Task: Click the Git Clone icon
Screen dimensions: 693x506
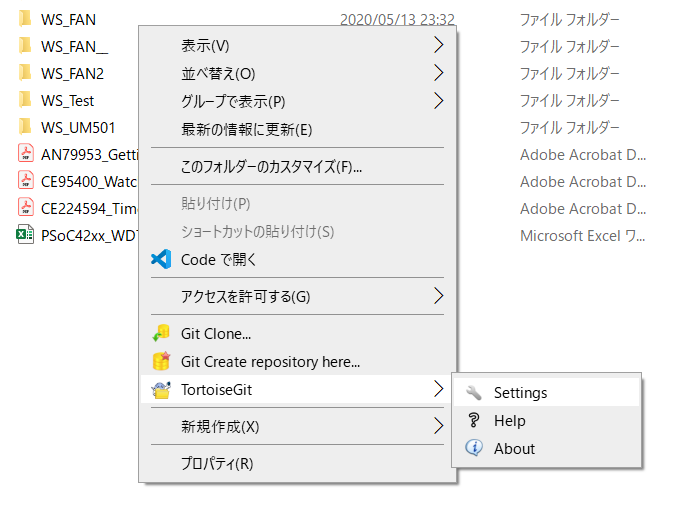Action: [x=161, y=334]
